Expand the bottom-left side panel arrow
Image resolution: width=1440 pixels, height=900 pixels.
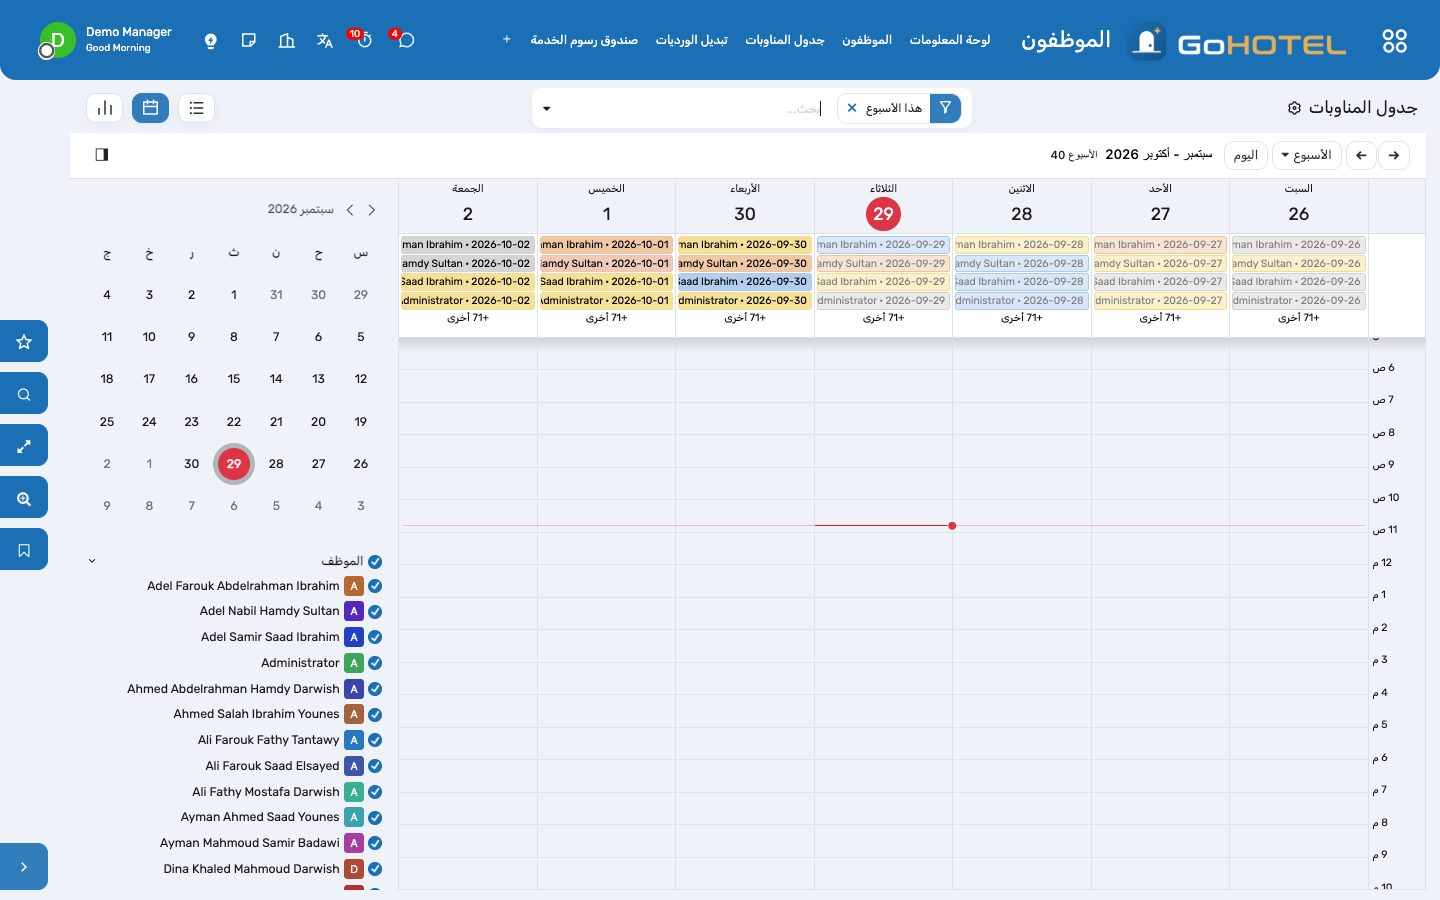pyautogui.click(x=24, y=867)
